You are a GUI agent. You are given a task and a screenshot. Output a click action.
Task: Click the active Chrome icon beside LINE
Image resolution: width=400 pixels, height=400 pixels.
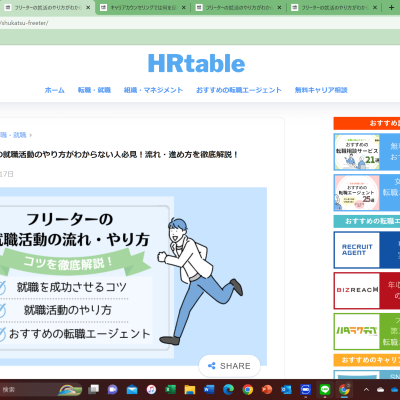click(344, 389)
